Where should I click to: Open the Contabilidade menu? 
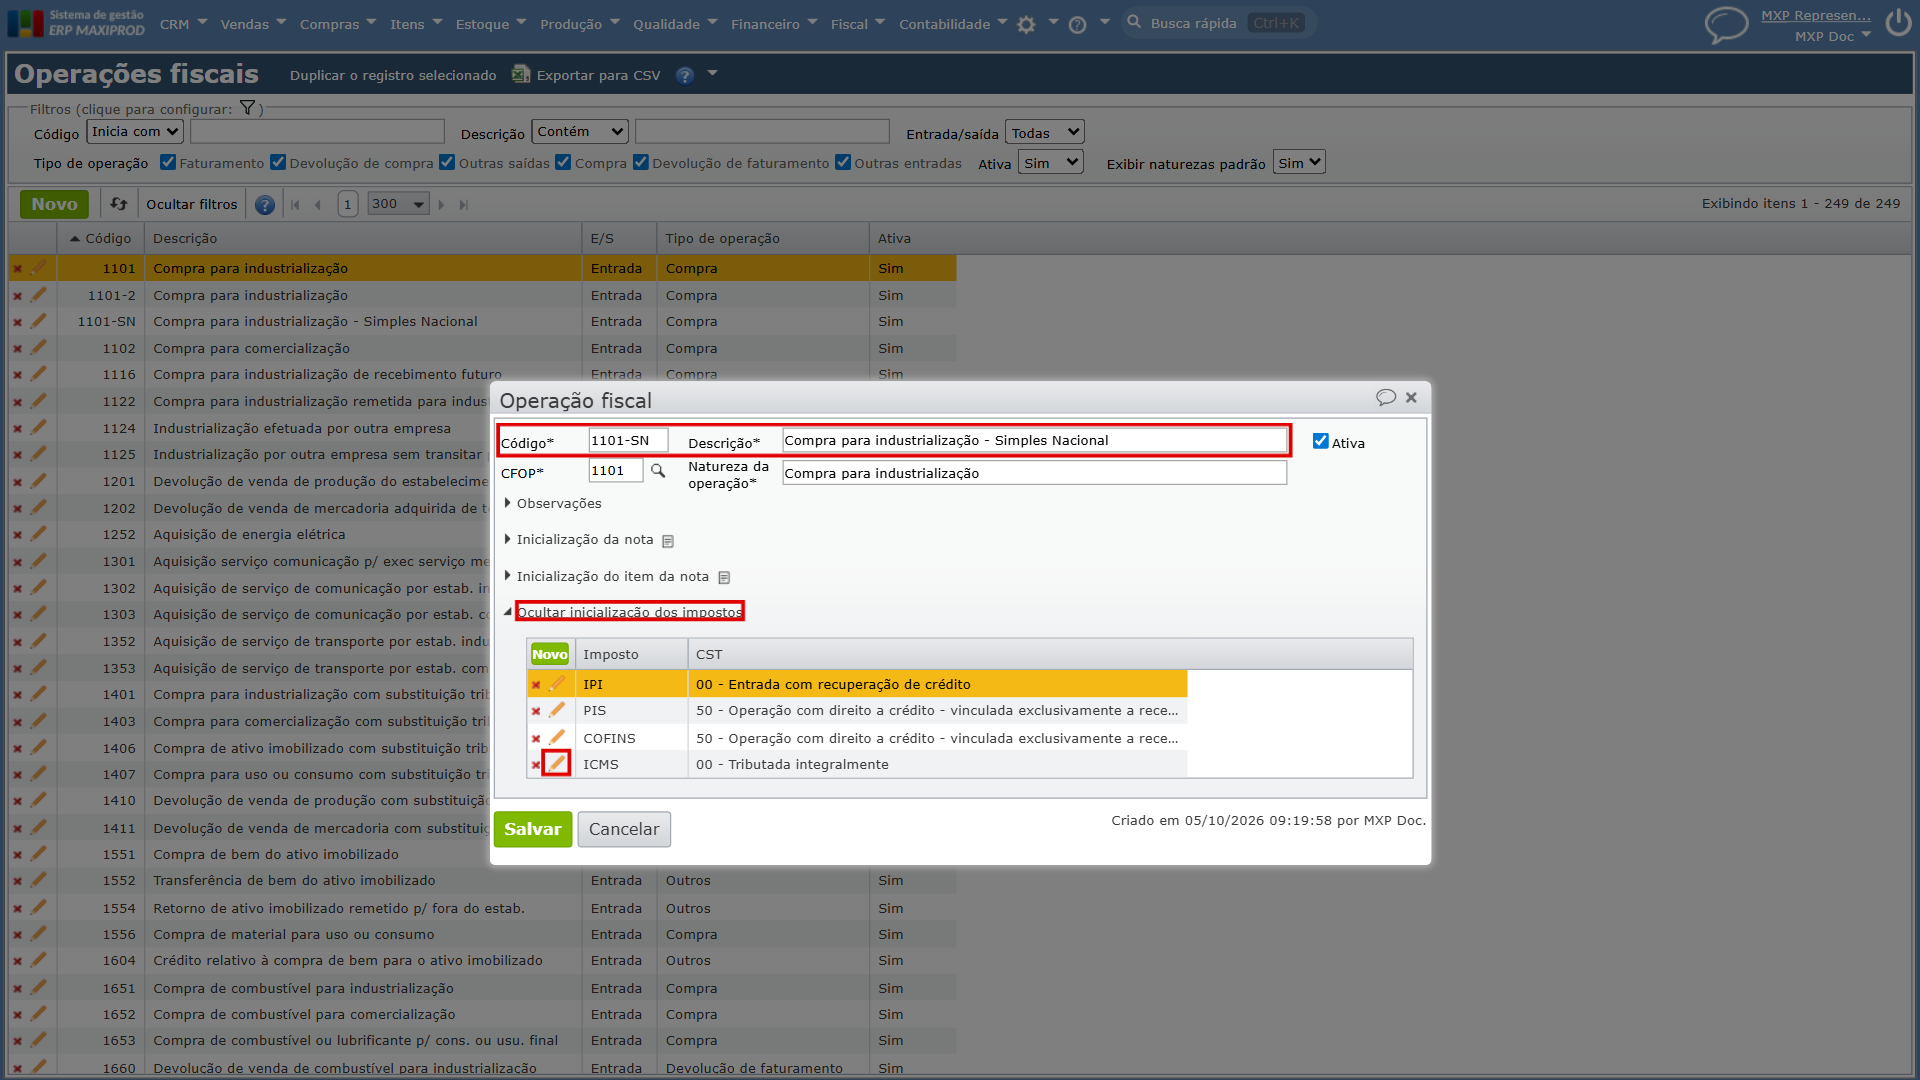point(953,24)
